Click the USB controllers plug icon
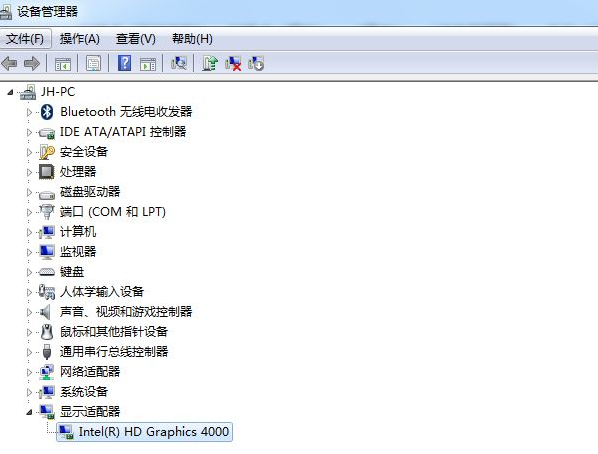Screen dimensions: 598x454 tap(47, 352)
